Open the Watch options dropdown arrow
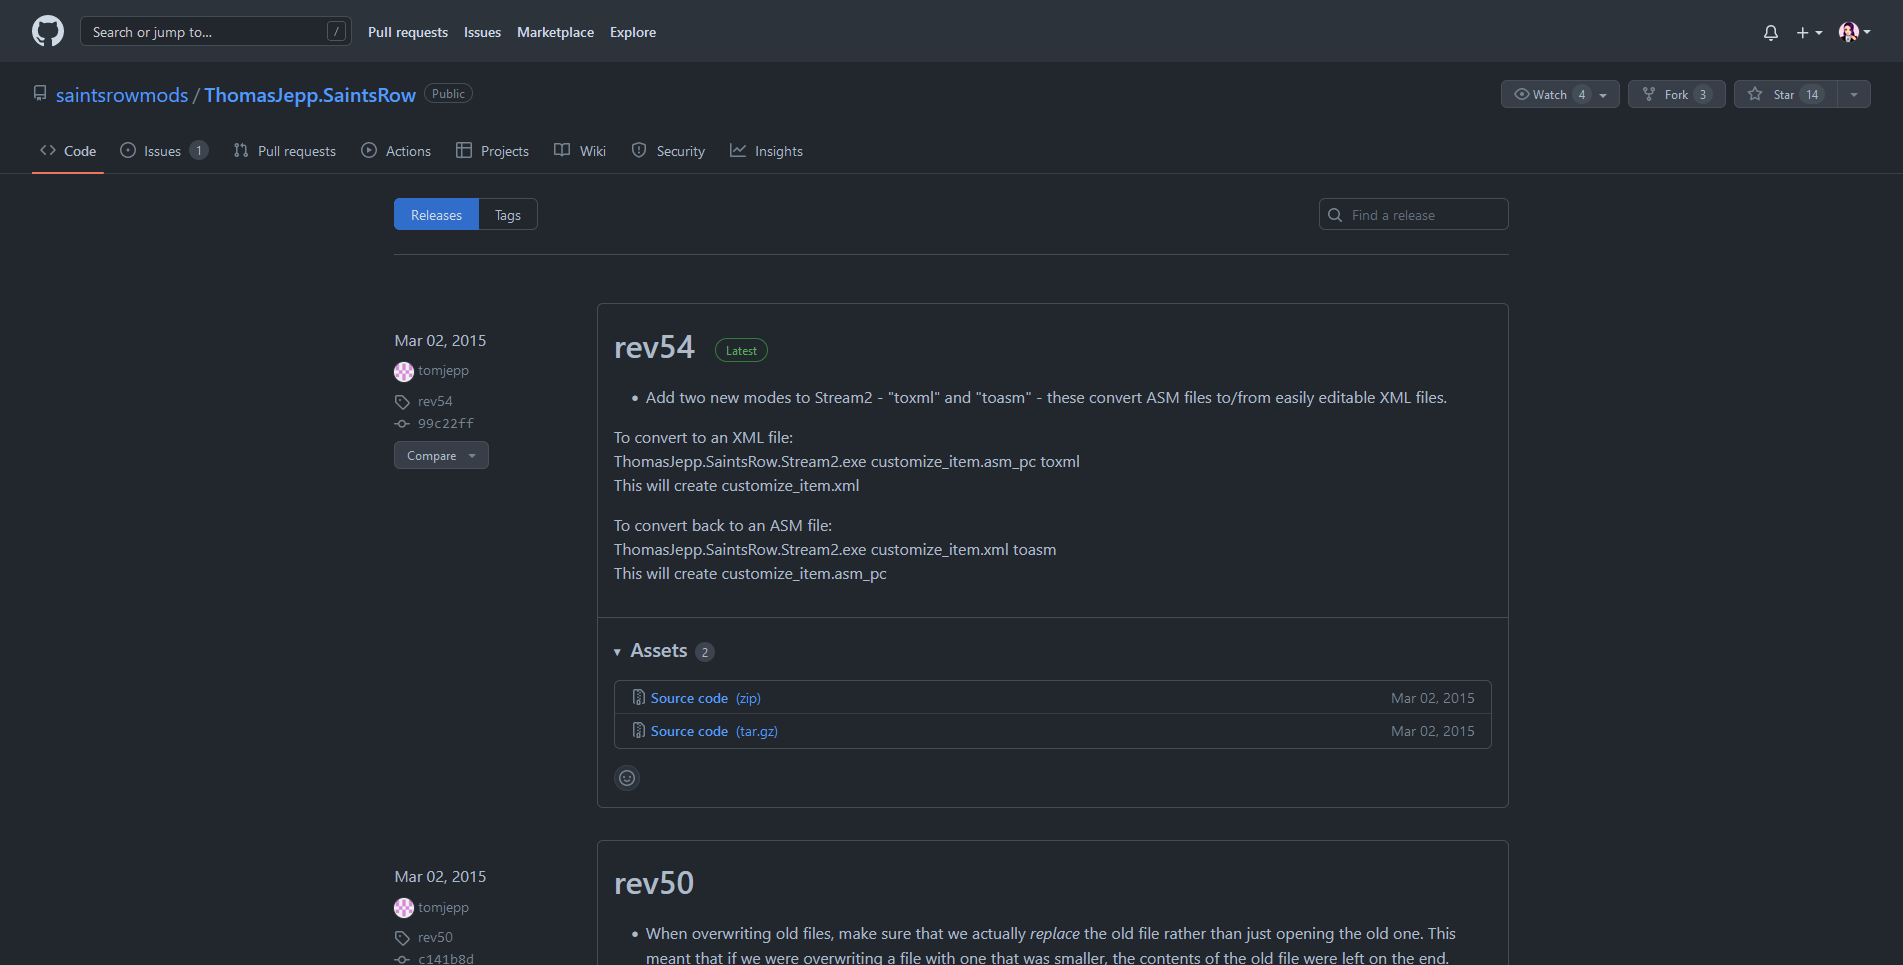 pos(1604,94)
